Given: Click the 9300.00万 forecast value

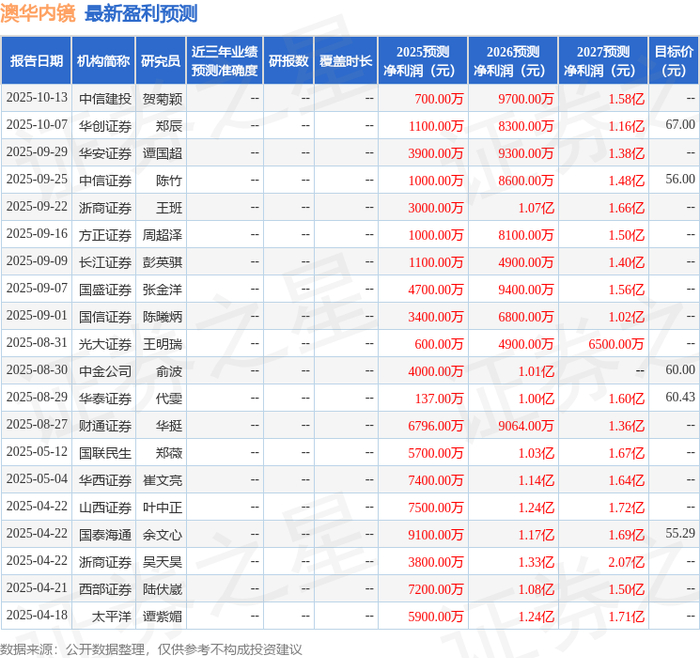Looking at the screenshot, I should pos(526,153).
